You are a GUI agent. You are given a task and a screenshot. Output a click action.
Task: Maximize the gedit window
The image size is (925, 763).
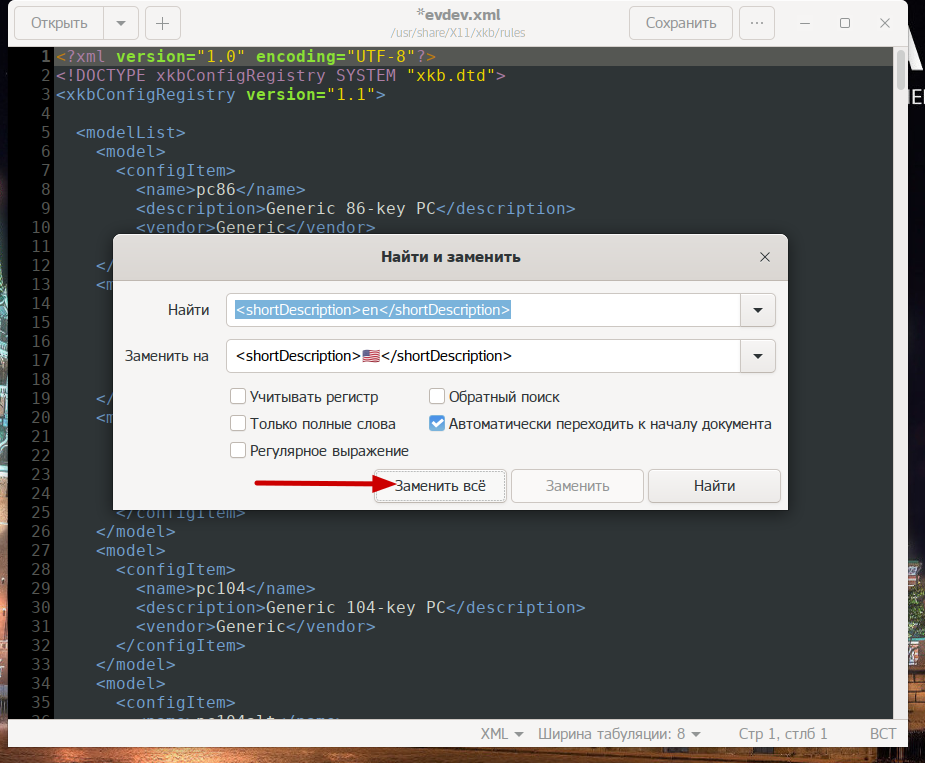click(845, 23)
